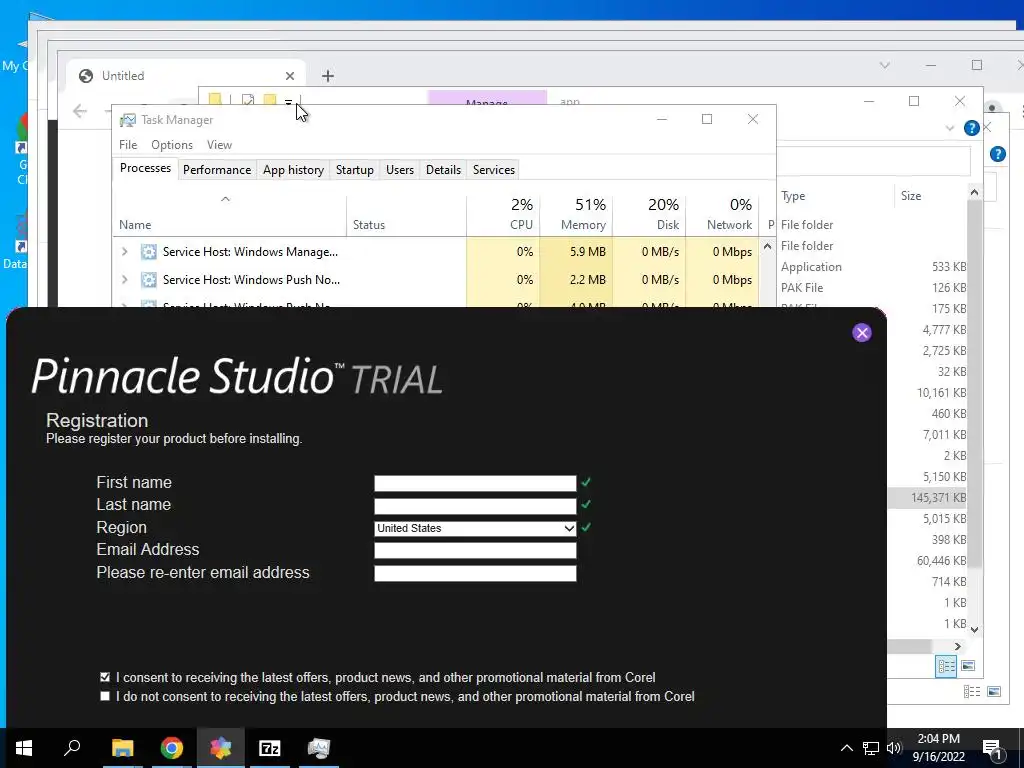Switch to Services tab
Viewport: 1024px width, 768px height.
coord(494,170)
